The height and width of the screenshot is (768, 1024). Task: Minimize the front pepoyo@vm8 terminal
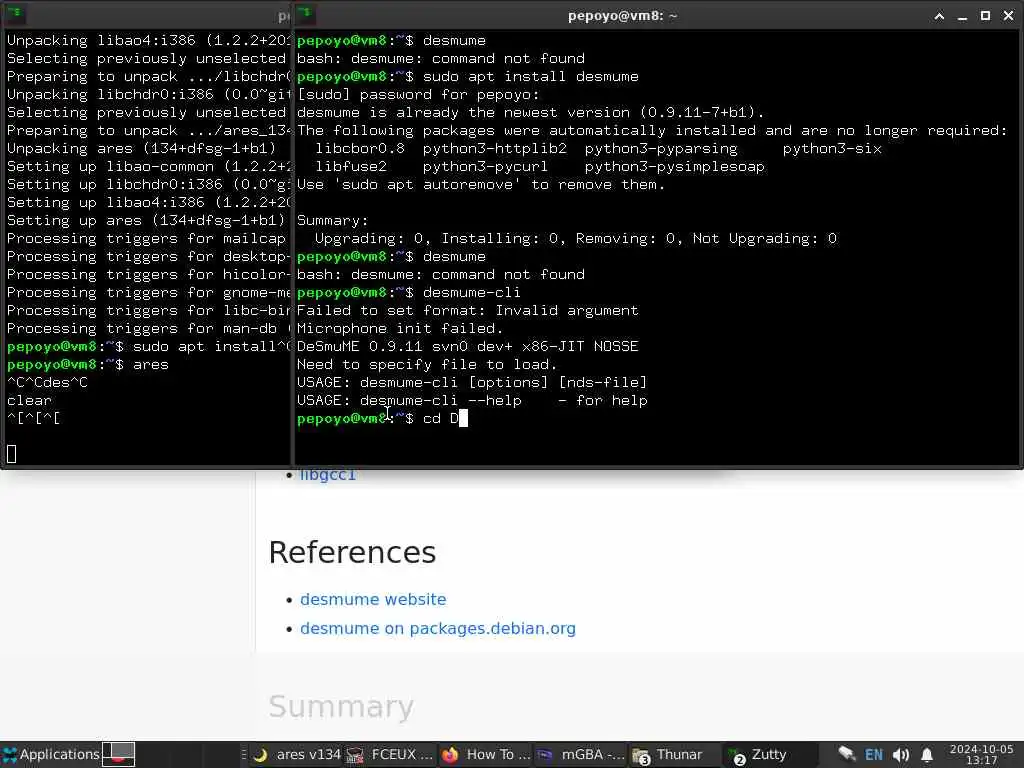(962, 16)
